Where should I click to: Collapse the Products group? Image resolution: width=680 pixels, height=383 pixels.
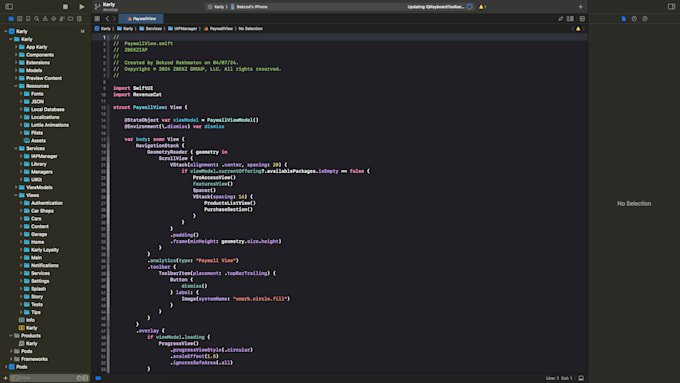pyautogui.click(x=11, y=336)
